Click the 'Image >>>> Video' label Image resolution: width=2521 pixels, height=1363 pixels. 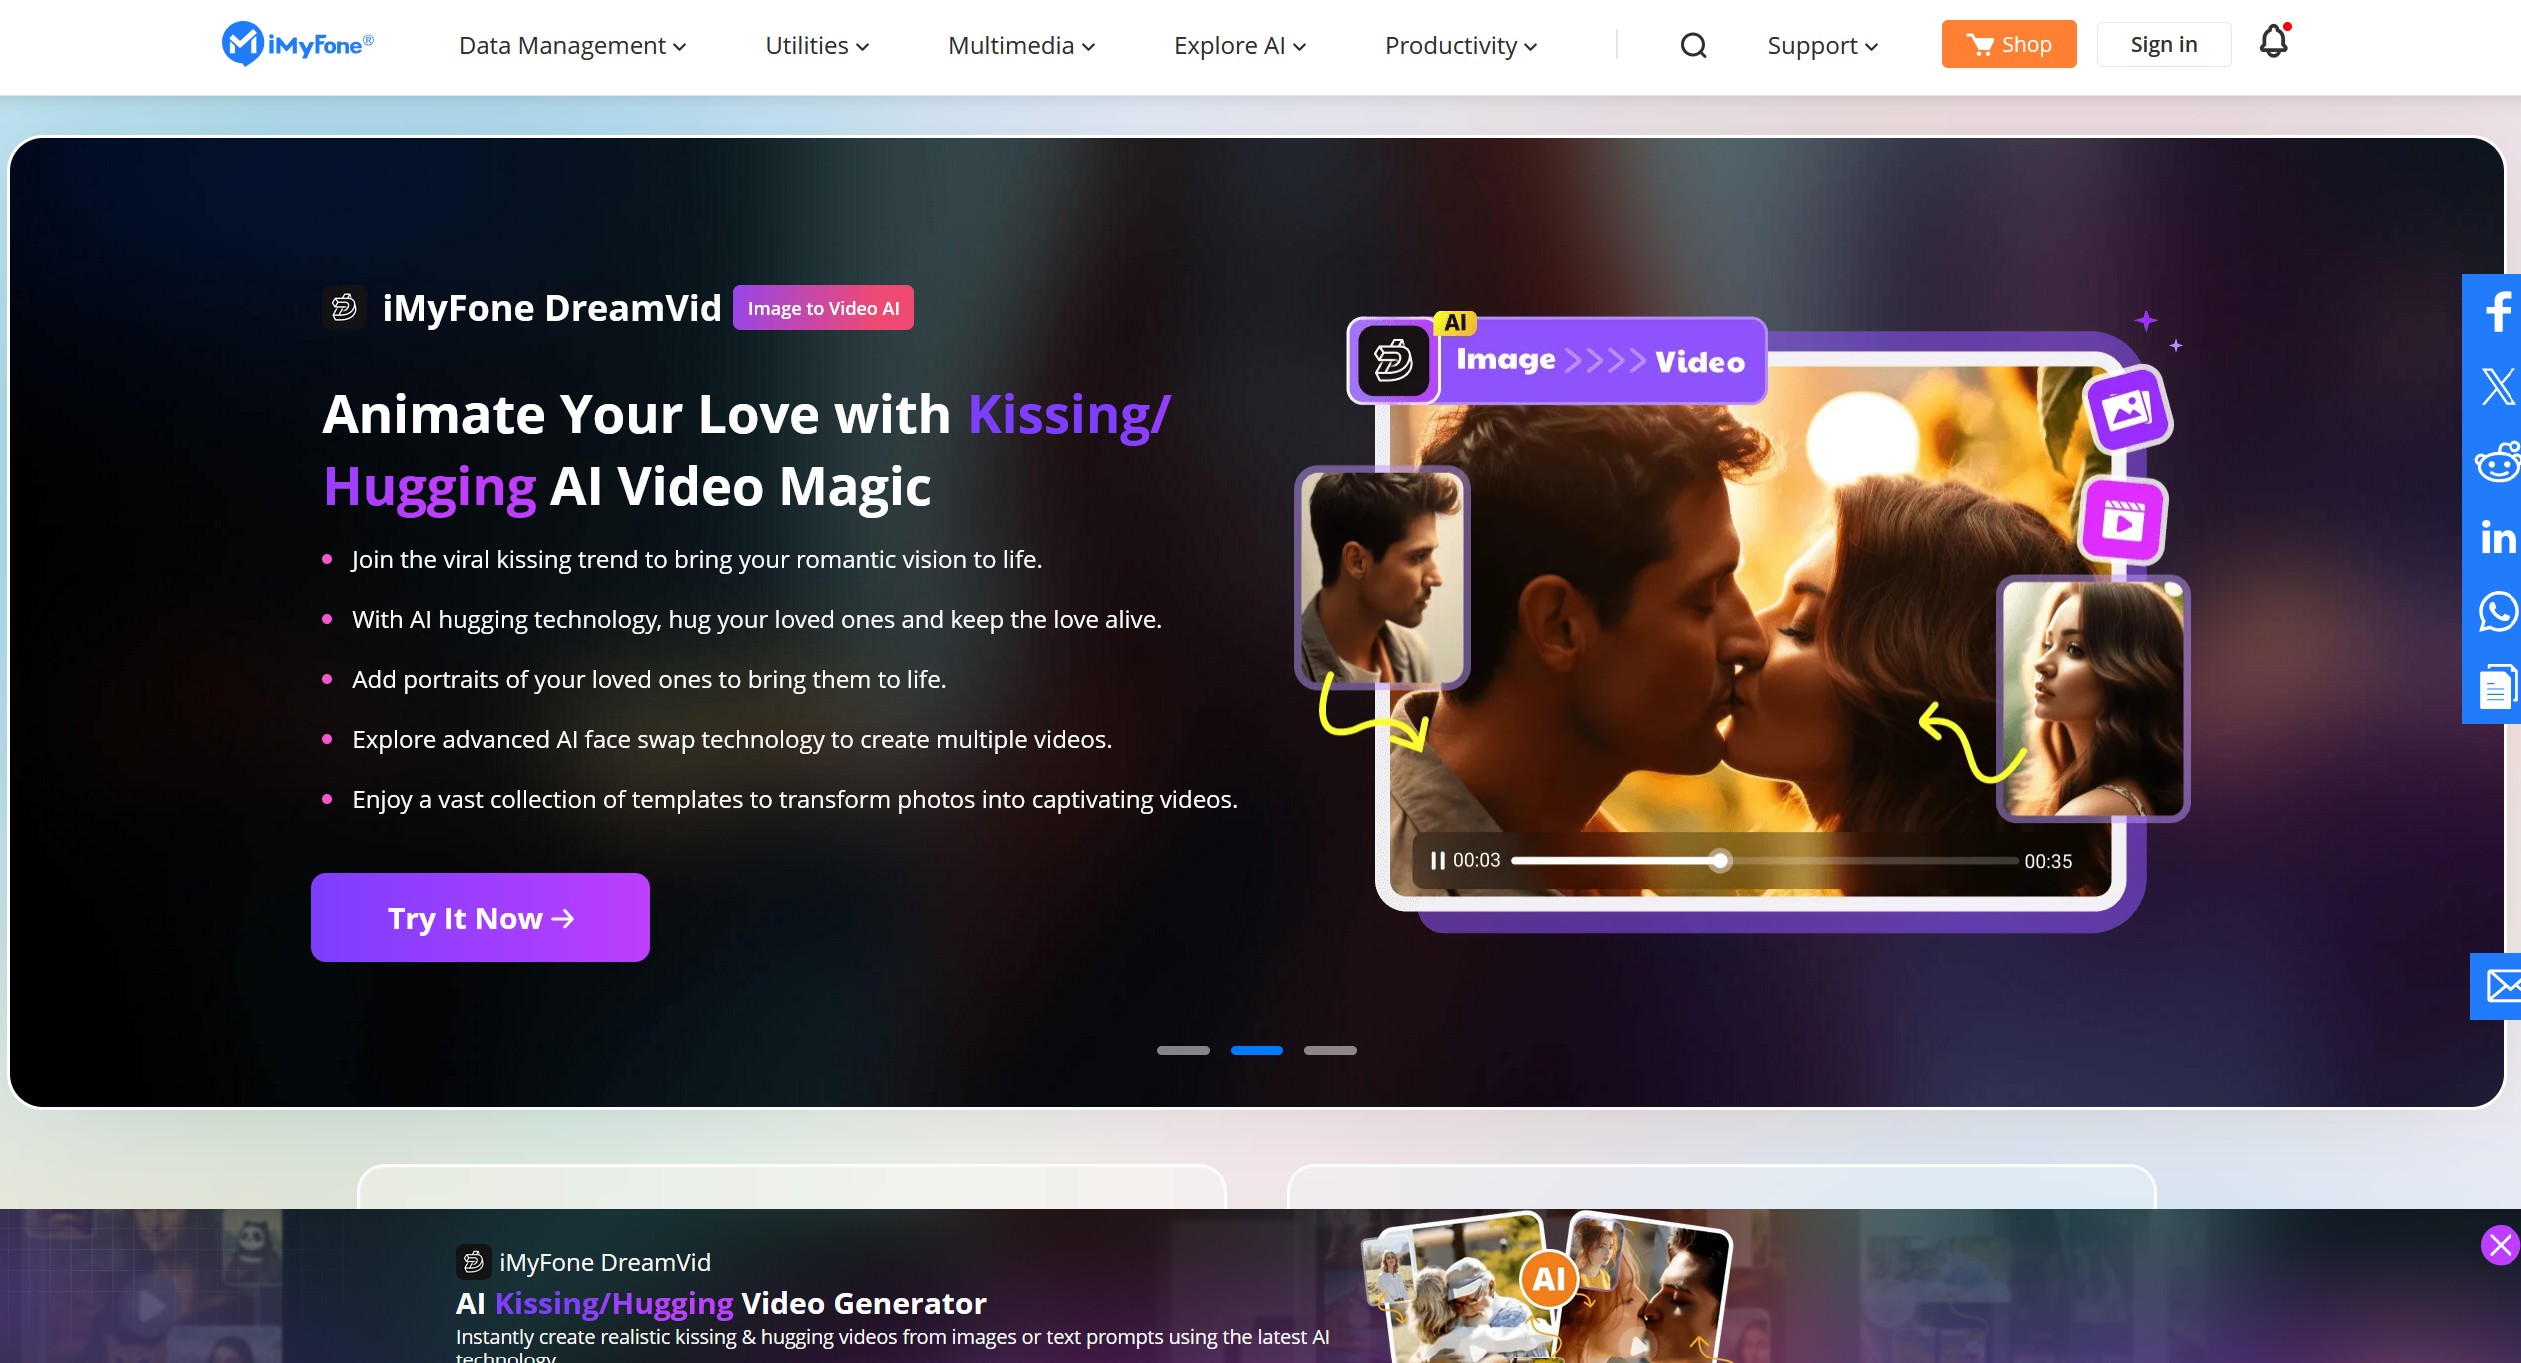pos(1600,360)
